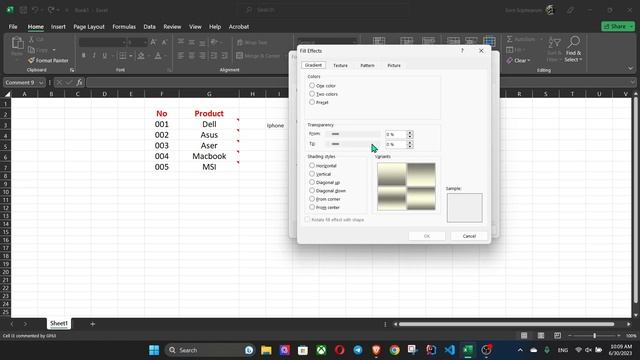640x360 pixels.
Task: Click the Top Align icon
Action: click(181, 42)
